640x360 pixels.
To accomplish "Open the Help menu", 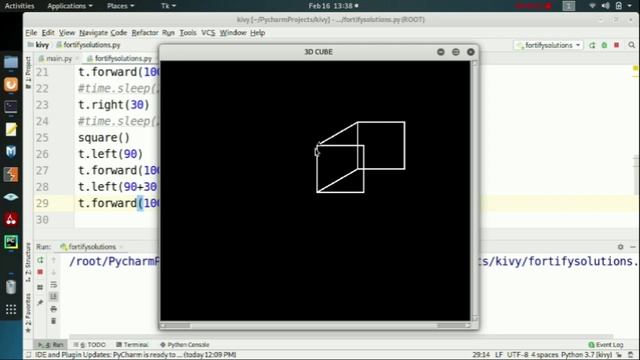I will (x=258, y=33).
